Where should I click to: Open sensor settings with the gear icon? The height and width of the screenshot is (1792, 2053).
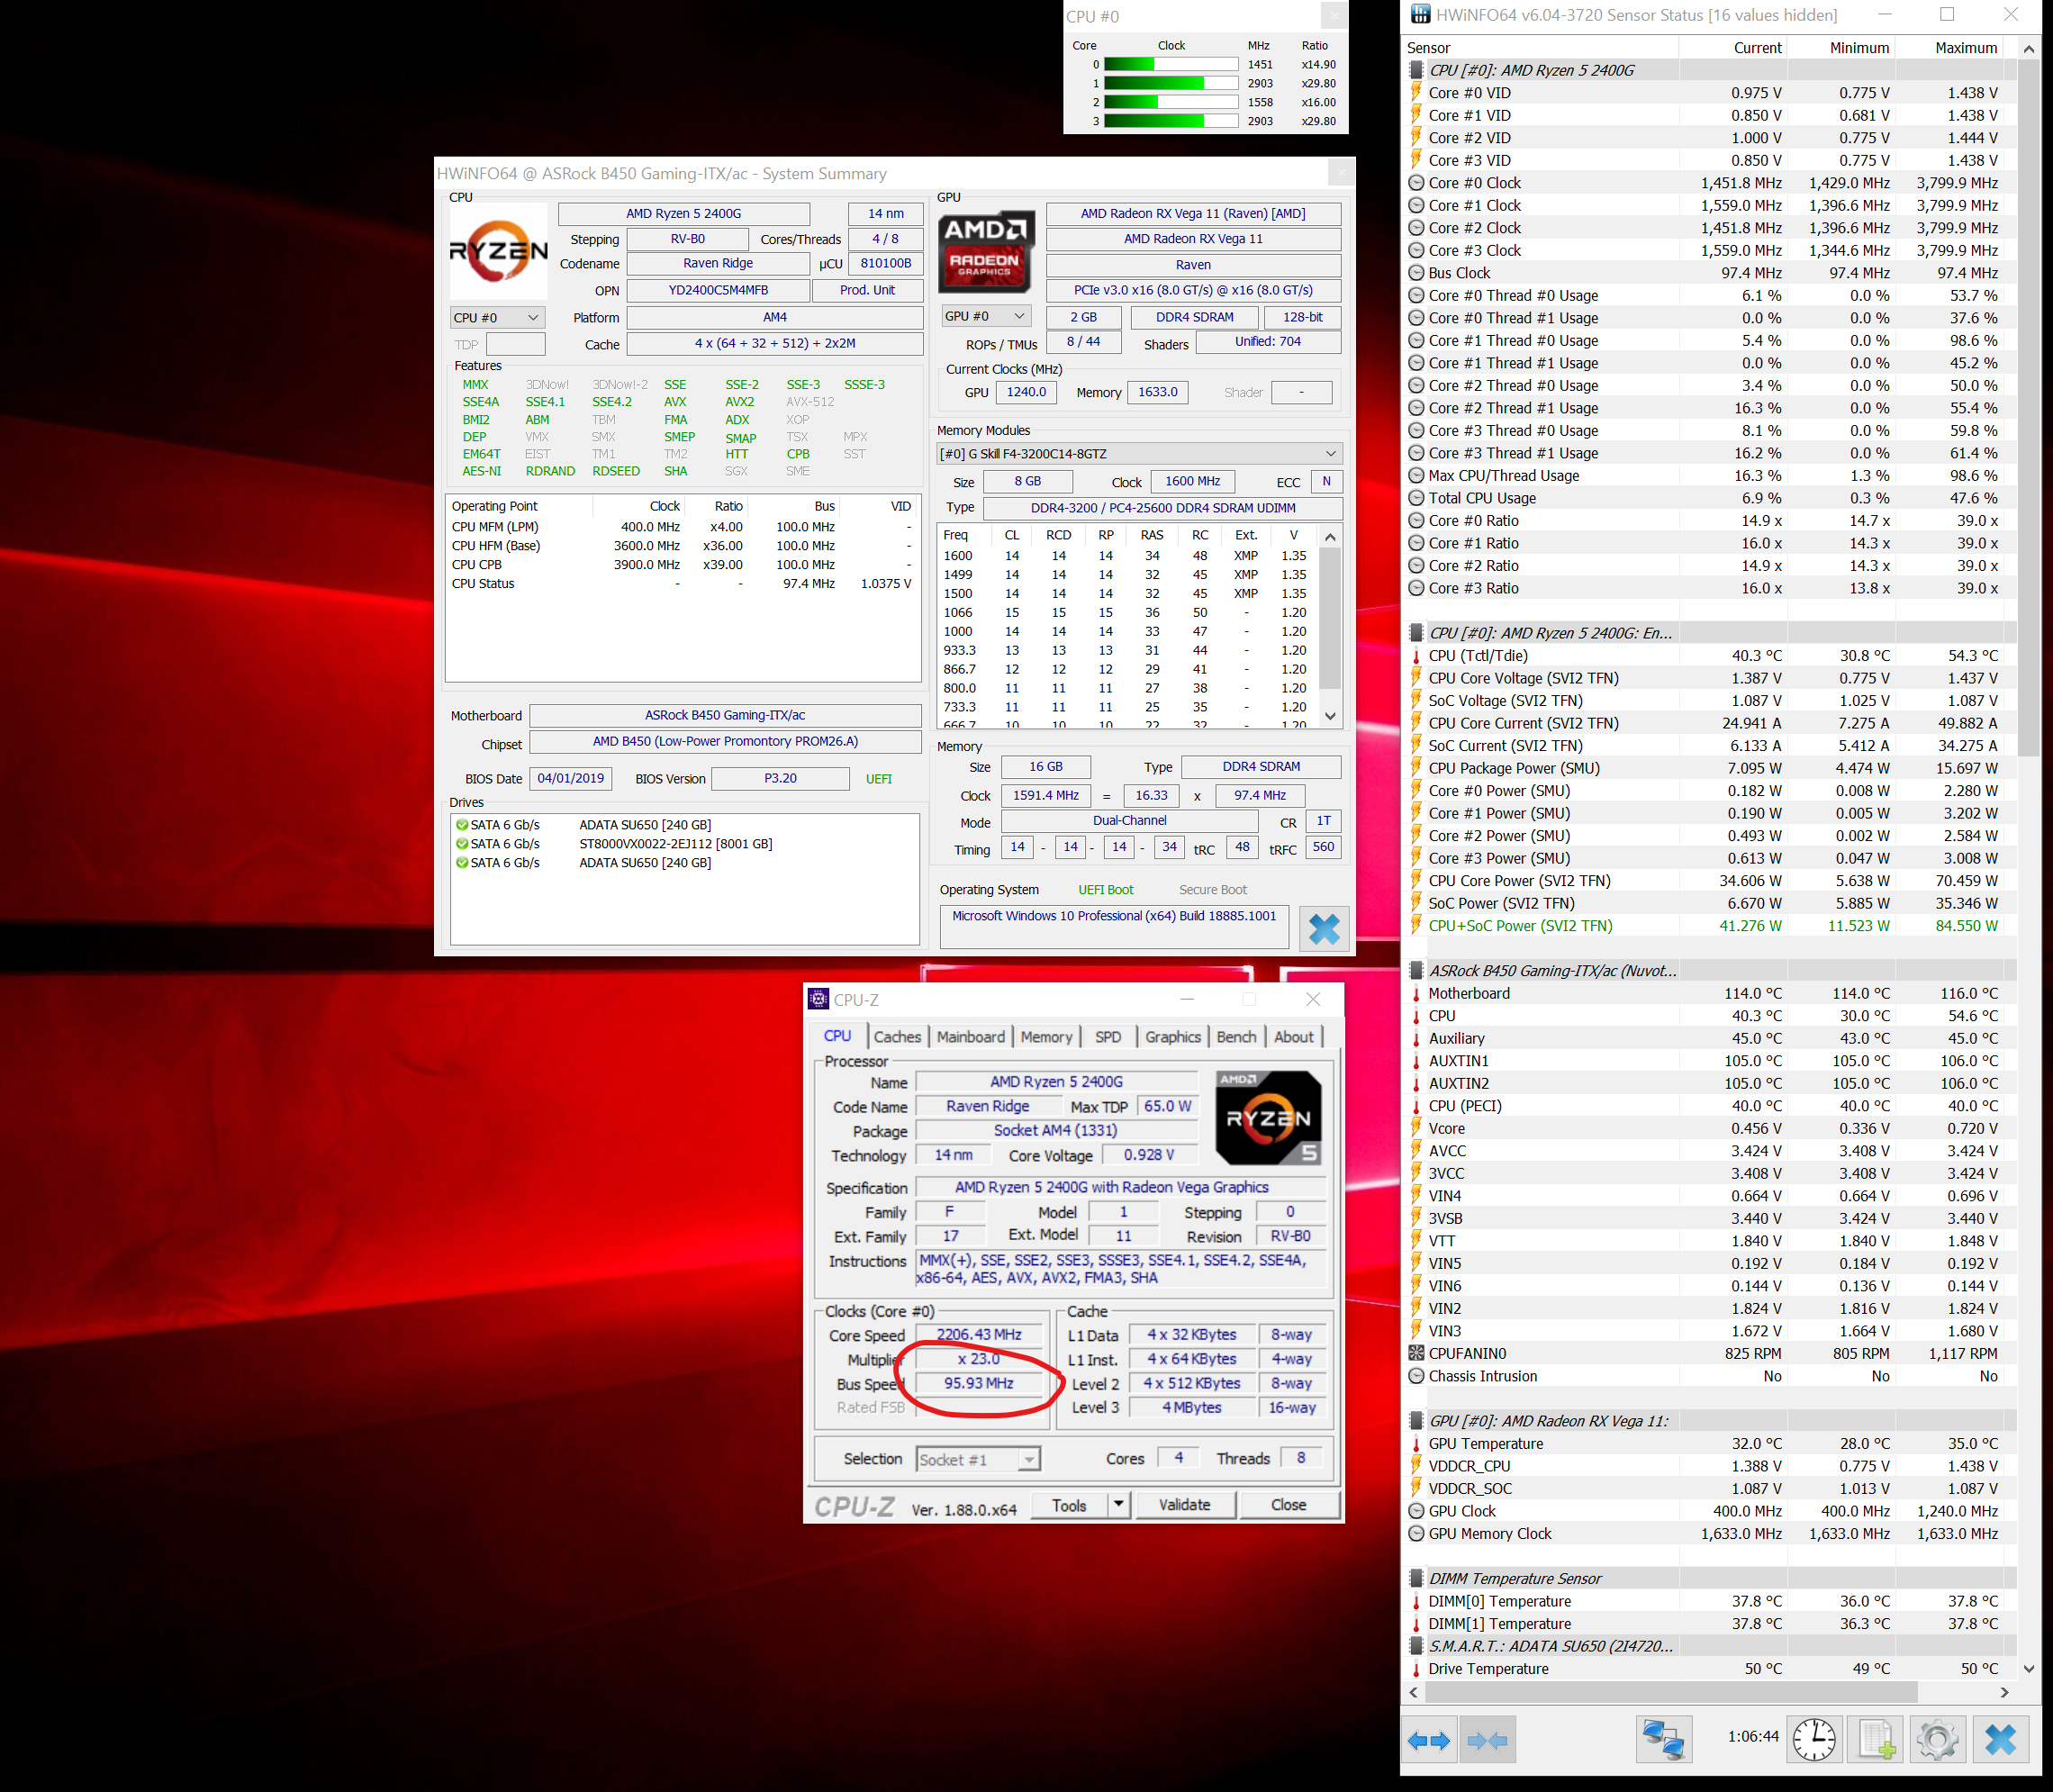click(x=1937, y=1741)
